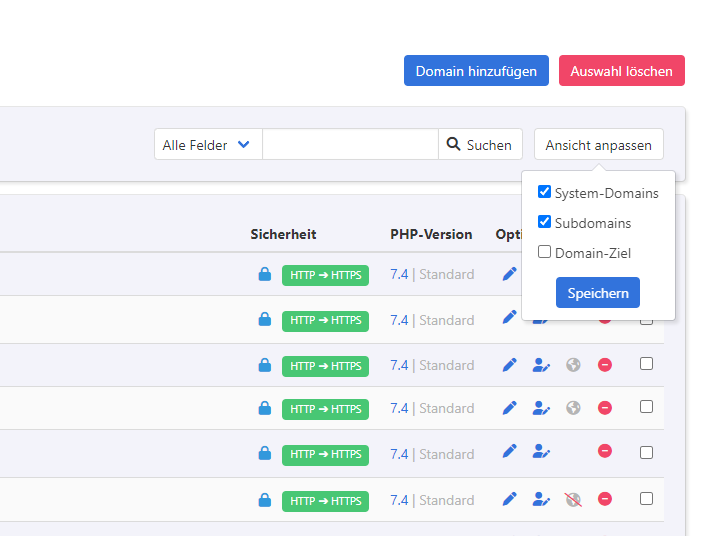Click the edit pencil icon in the first row
The width and height of the screenshot is (701, 536).
point(509,274)
